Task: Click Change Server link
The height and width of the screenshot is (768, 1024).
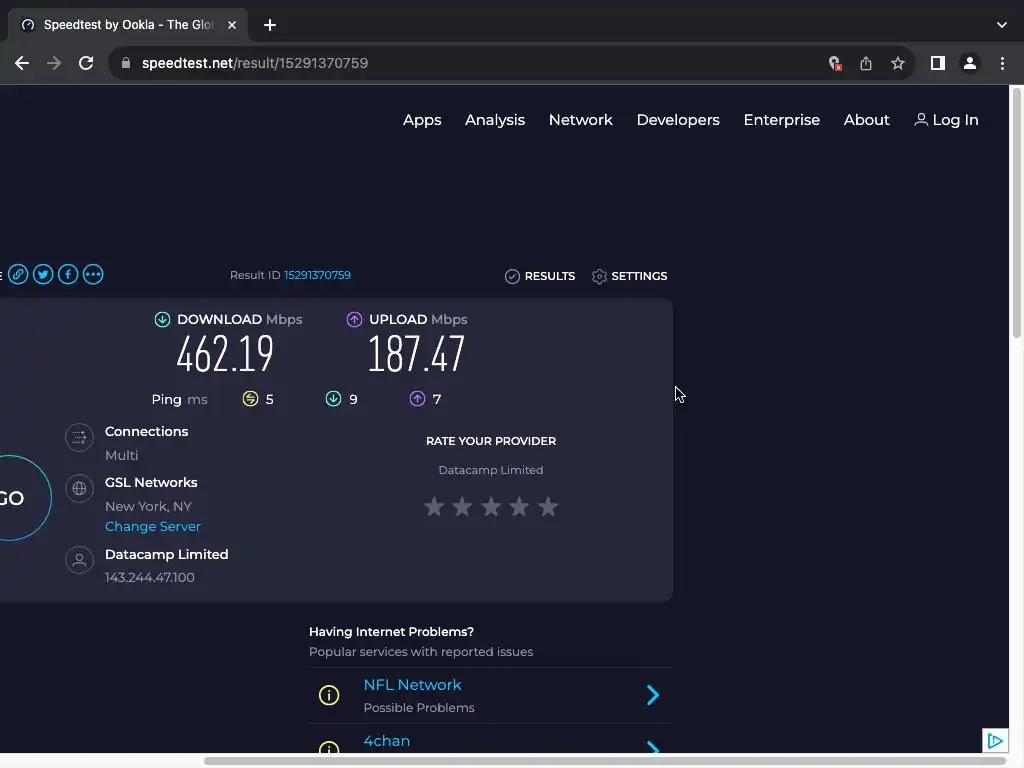Action: pyautogui.click(x=153, y=526)
